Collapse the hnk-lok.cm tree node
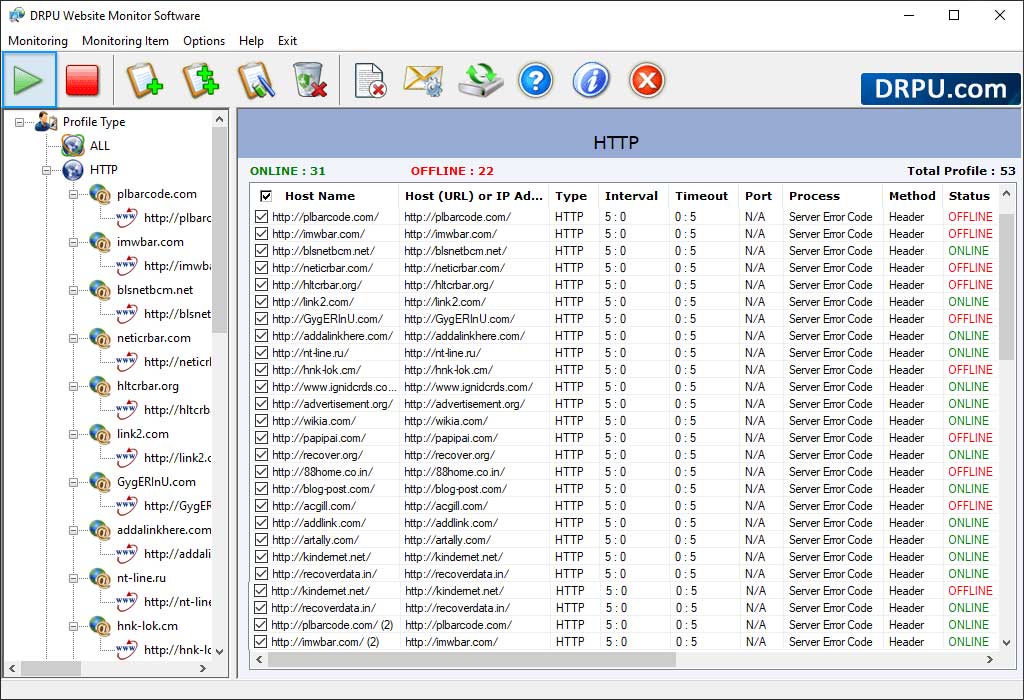 (73, 626)
